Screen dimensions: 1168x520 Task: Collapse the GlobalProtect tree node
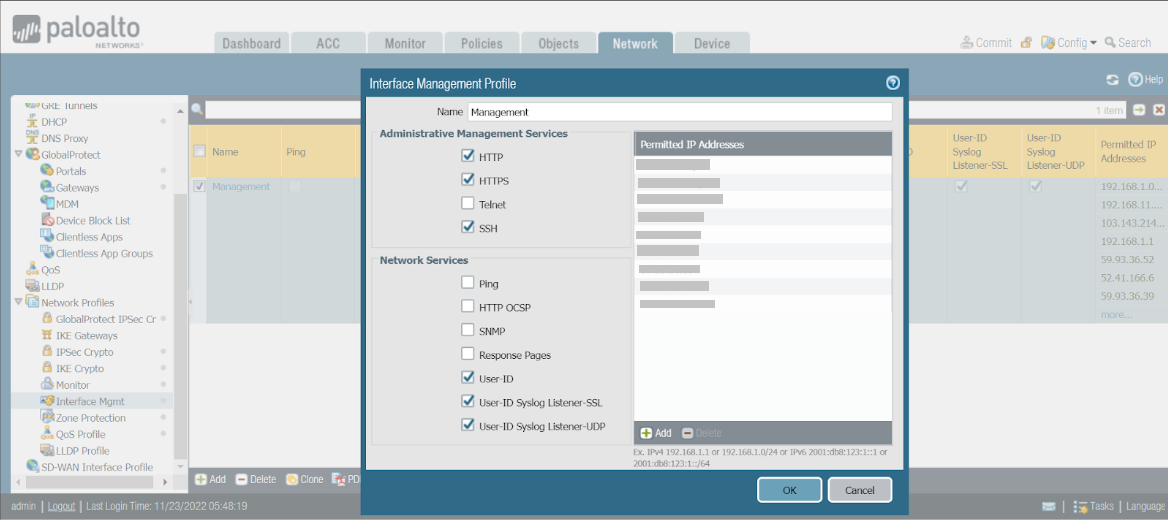click(x=18, y=155)
